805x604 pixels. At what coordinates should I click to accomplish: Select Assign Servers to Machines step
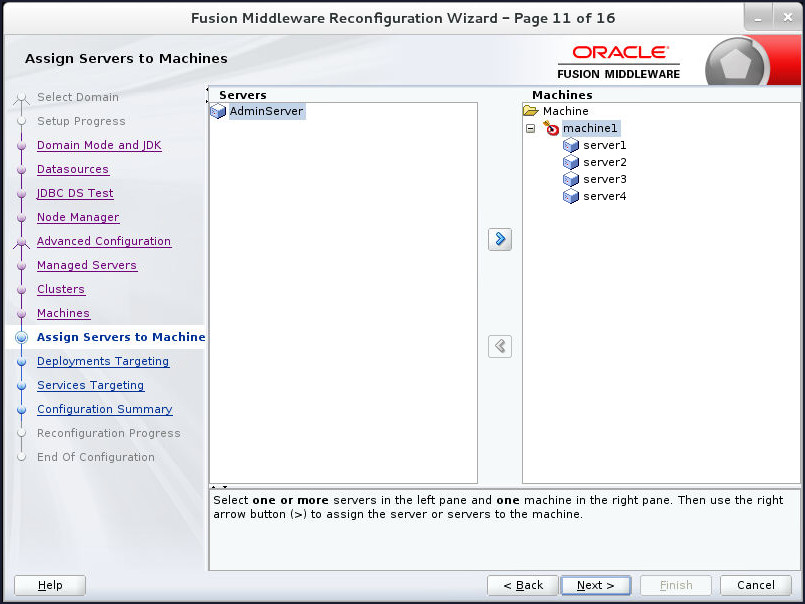click(x=121, y=337)
